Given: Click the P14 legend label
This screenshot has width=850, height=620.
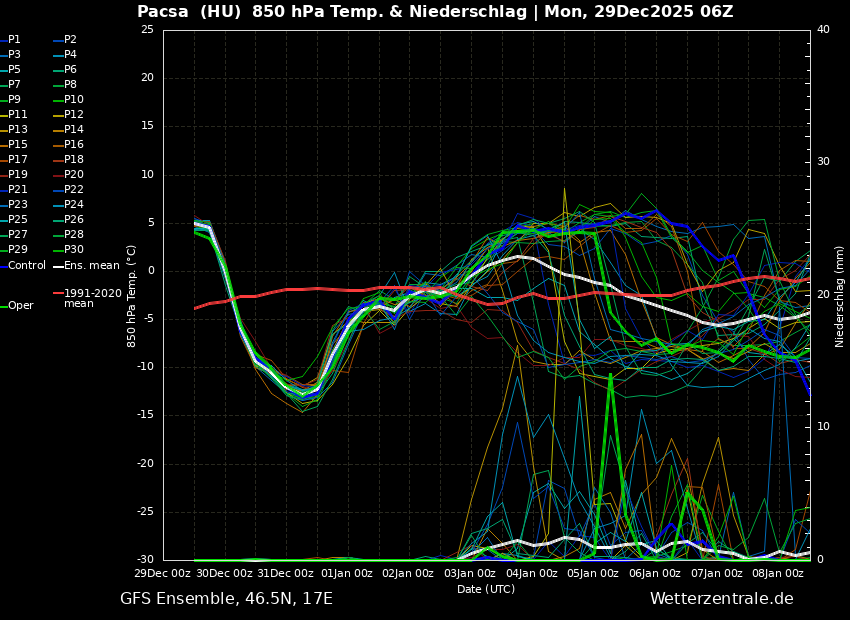Looking at the screenshot, I should (73, 130).
